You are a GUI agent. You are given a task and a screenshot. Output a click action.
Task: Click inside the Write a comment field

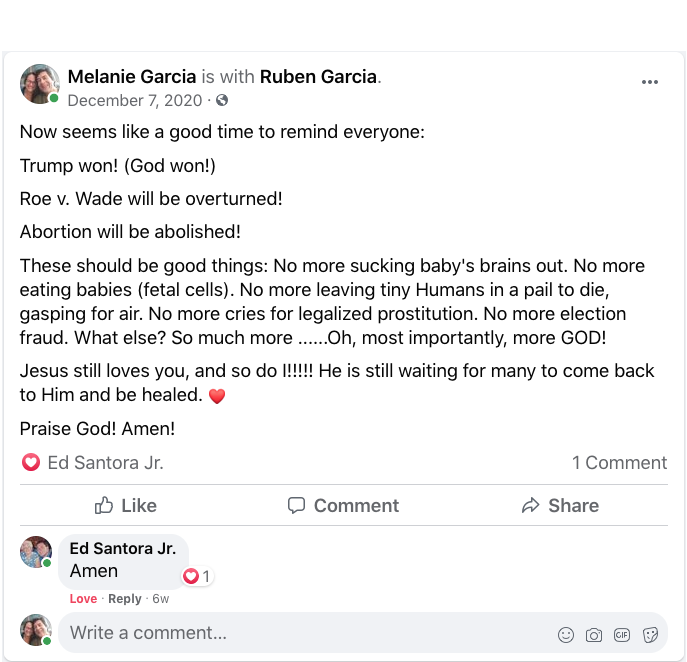300,633
